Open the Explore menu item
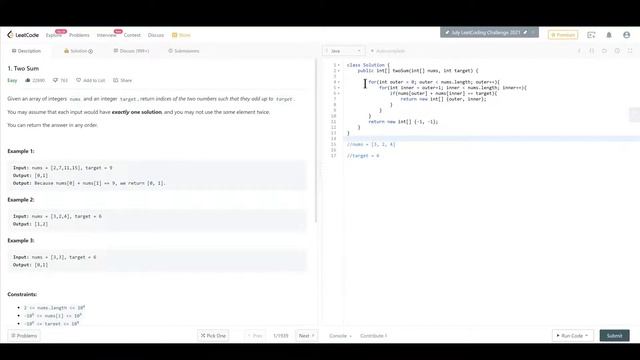Viewport: 640px width, 360px height. pos(53,35)
